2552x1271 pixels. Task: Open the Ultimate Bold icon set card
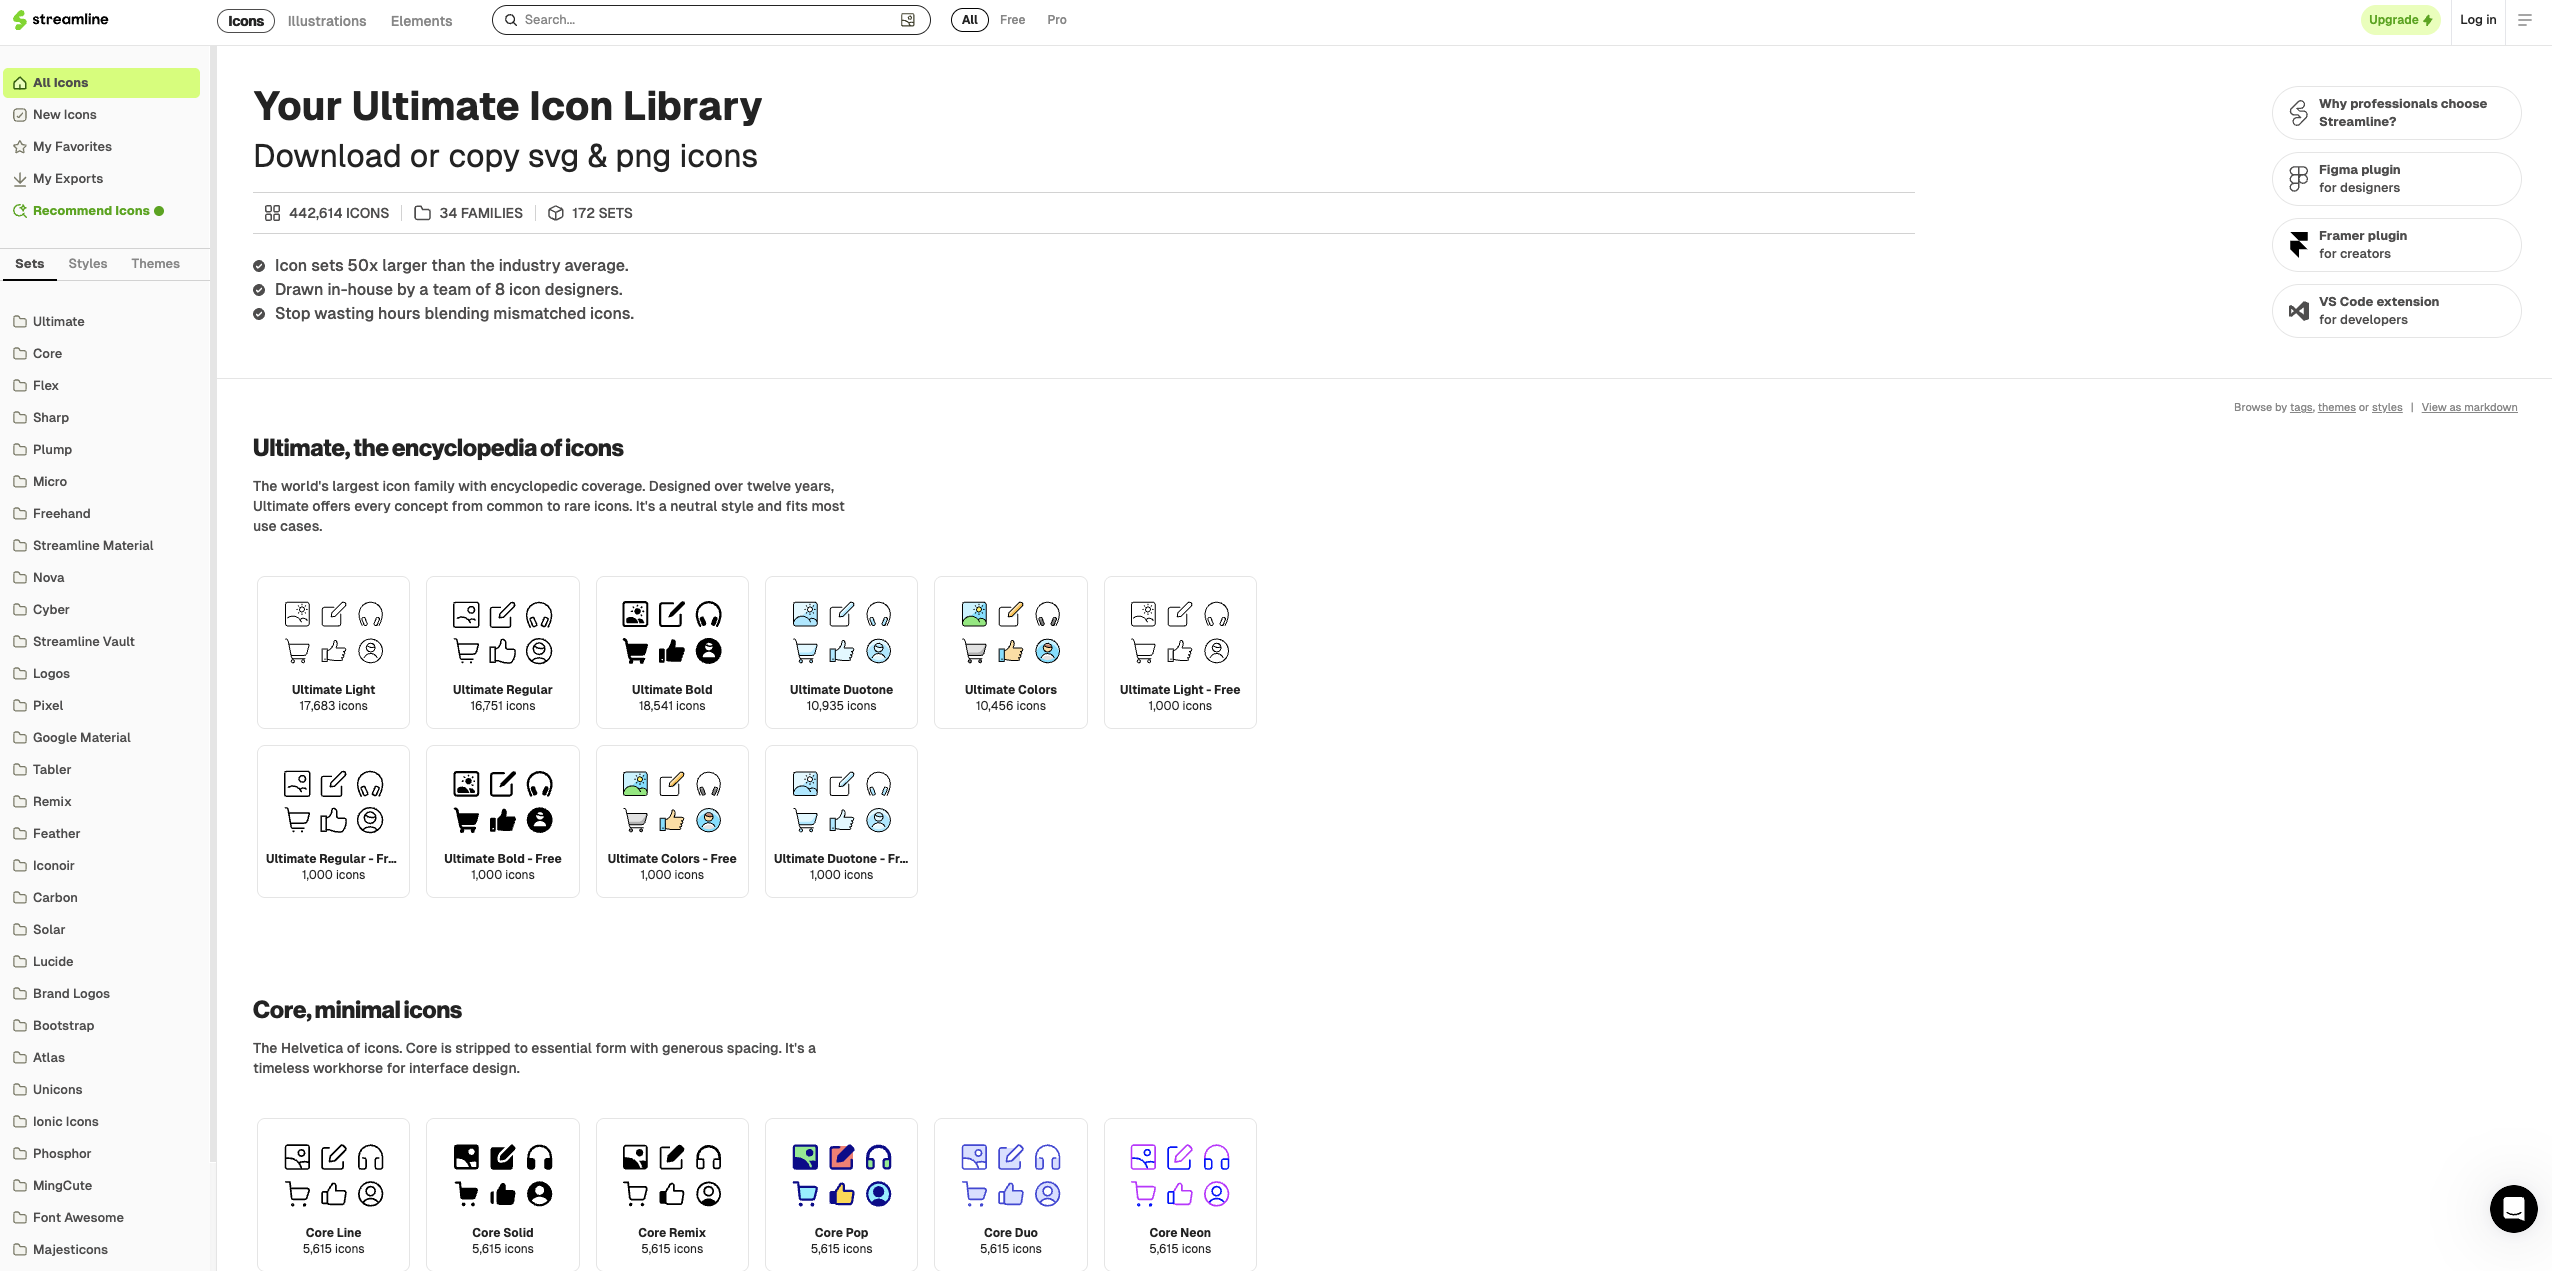click(x=672, y=652)
